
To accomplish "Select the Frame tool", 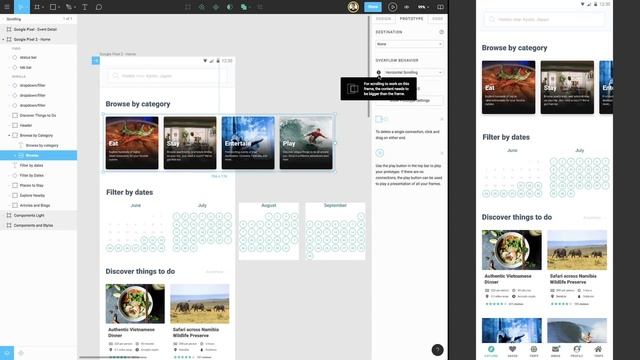I will pyautogui.click(x=37, y=7).
